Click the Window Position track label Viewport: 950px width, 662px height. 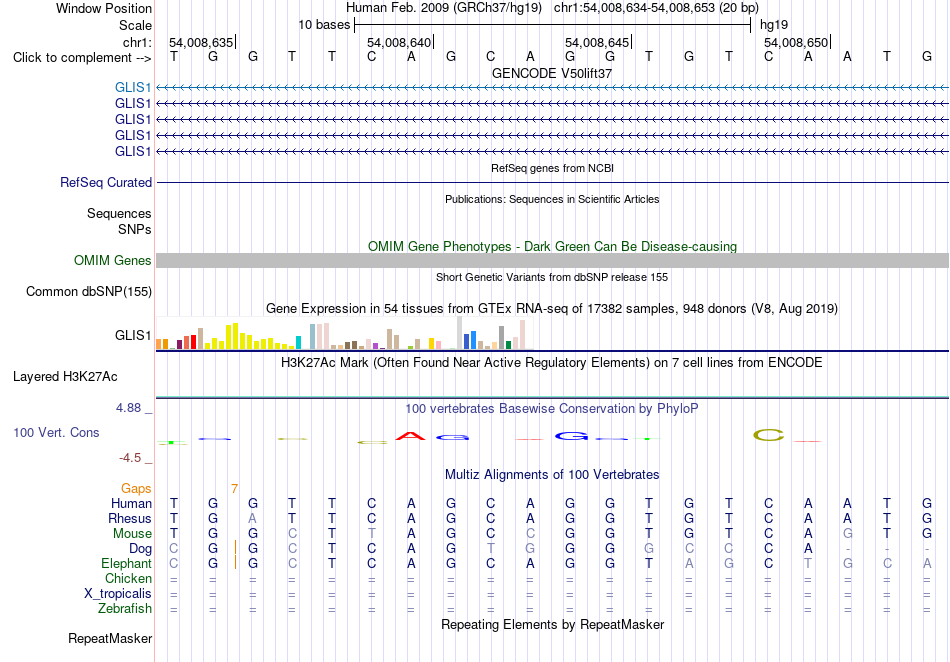point(104,8)
